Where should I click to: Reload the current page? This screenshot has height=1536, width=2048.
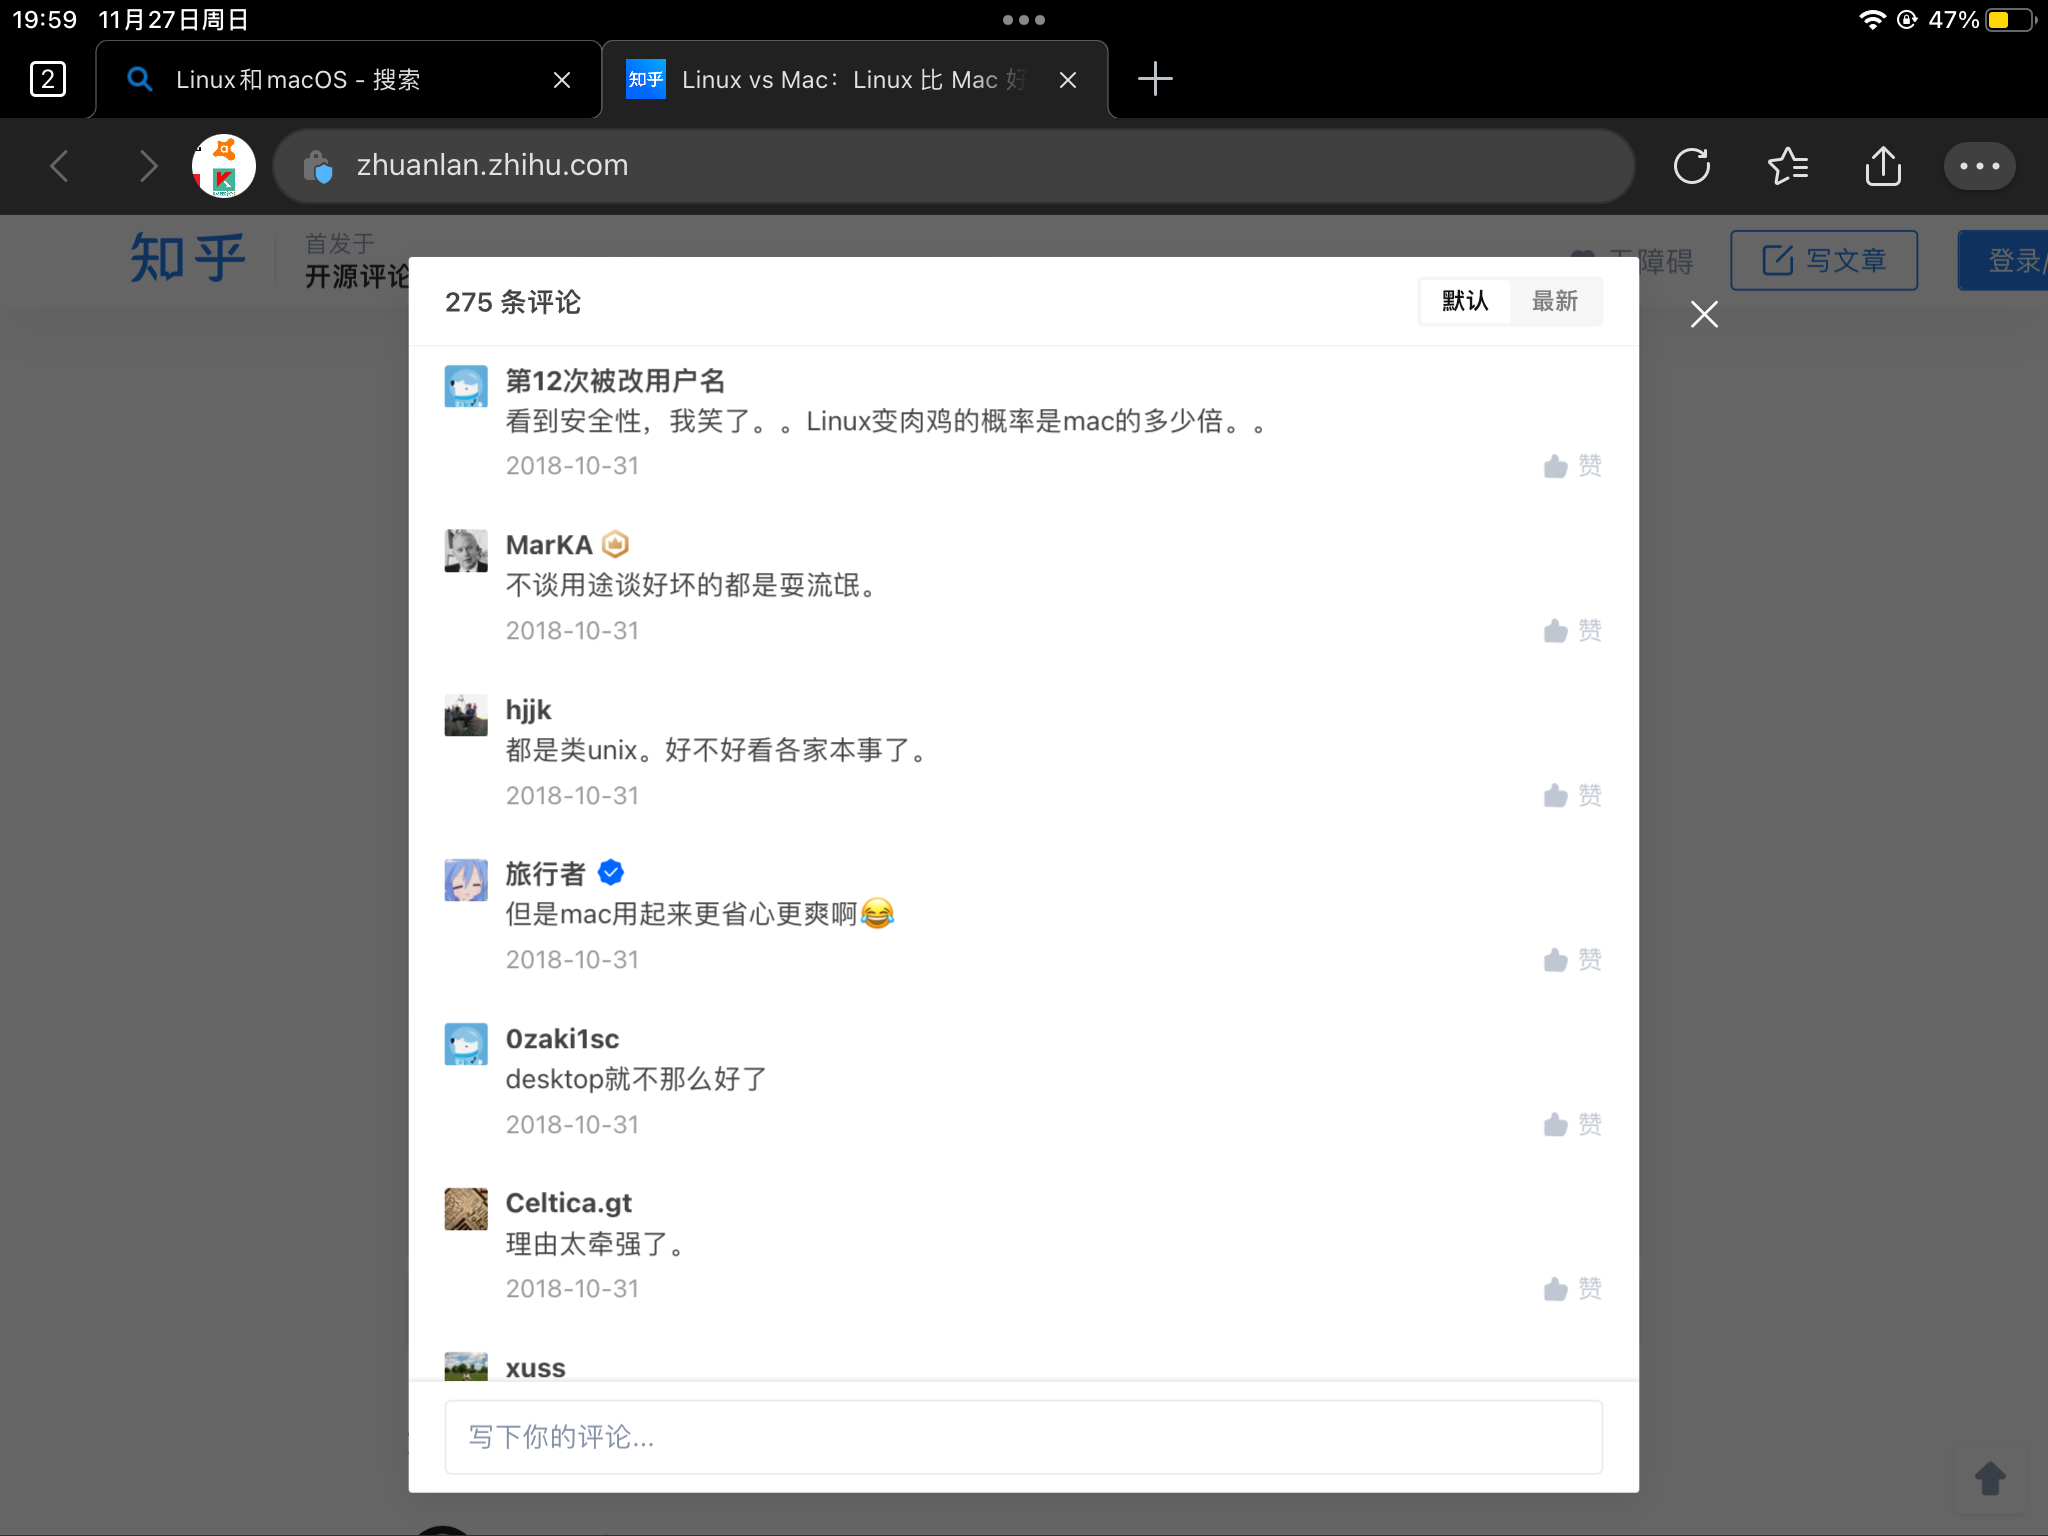tap(1691, 166)
